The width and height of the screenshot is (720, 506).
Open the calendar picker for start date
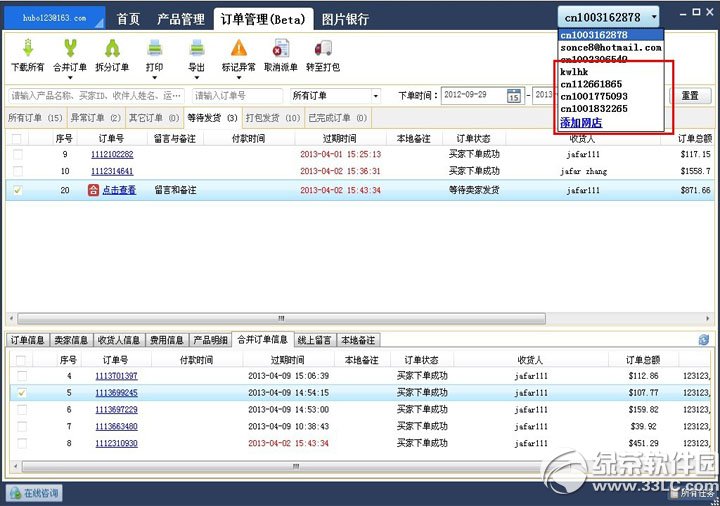click(513, 96)
